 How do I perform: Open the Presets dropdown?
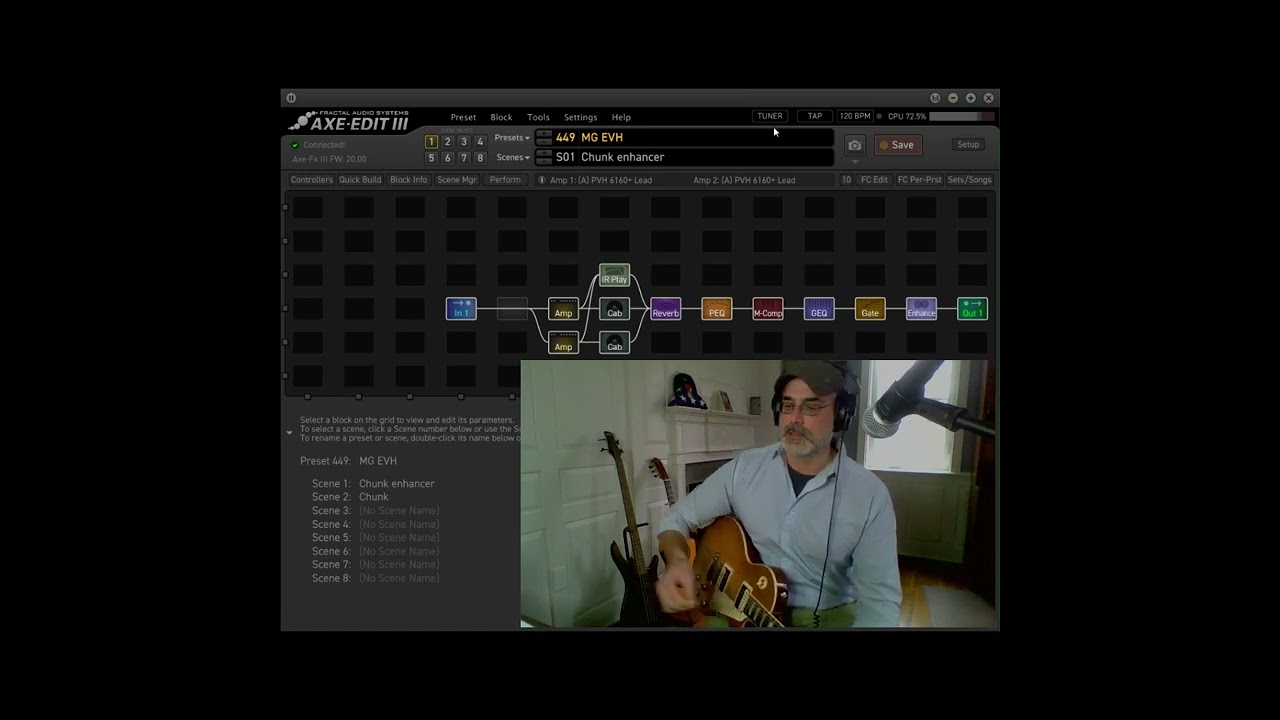point(512,137)
